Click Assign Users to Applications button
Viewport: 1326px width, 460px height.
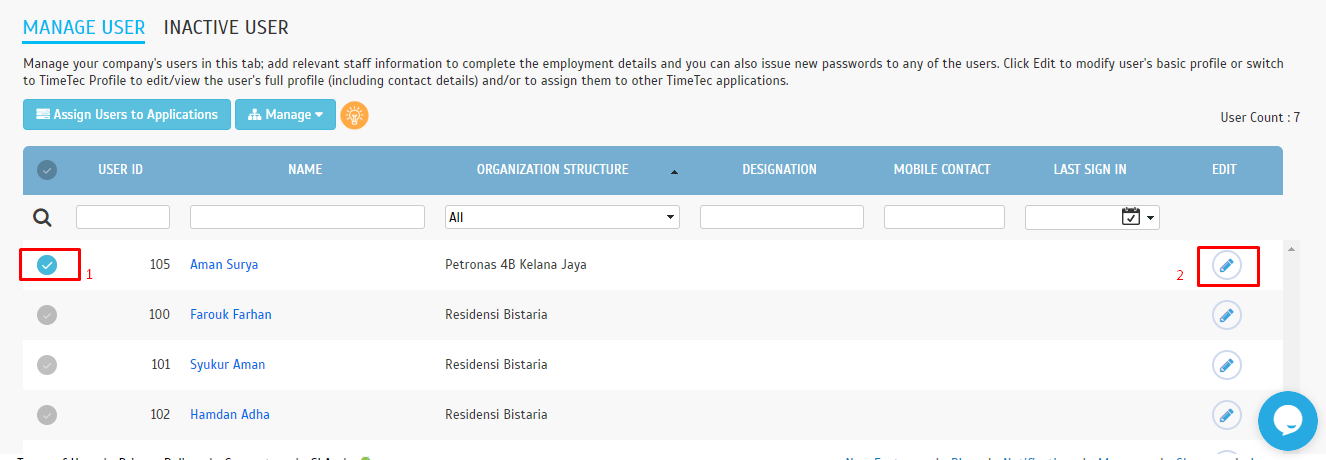(127, 115)
